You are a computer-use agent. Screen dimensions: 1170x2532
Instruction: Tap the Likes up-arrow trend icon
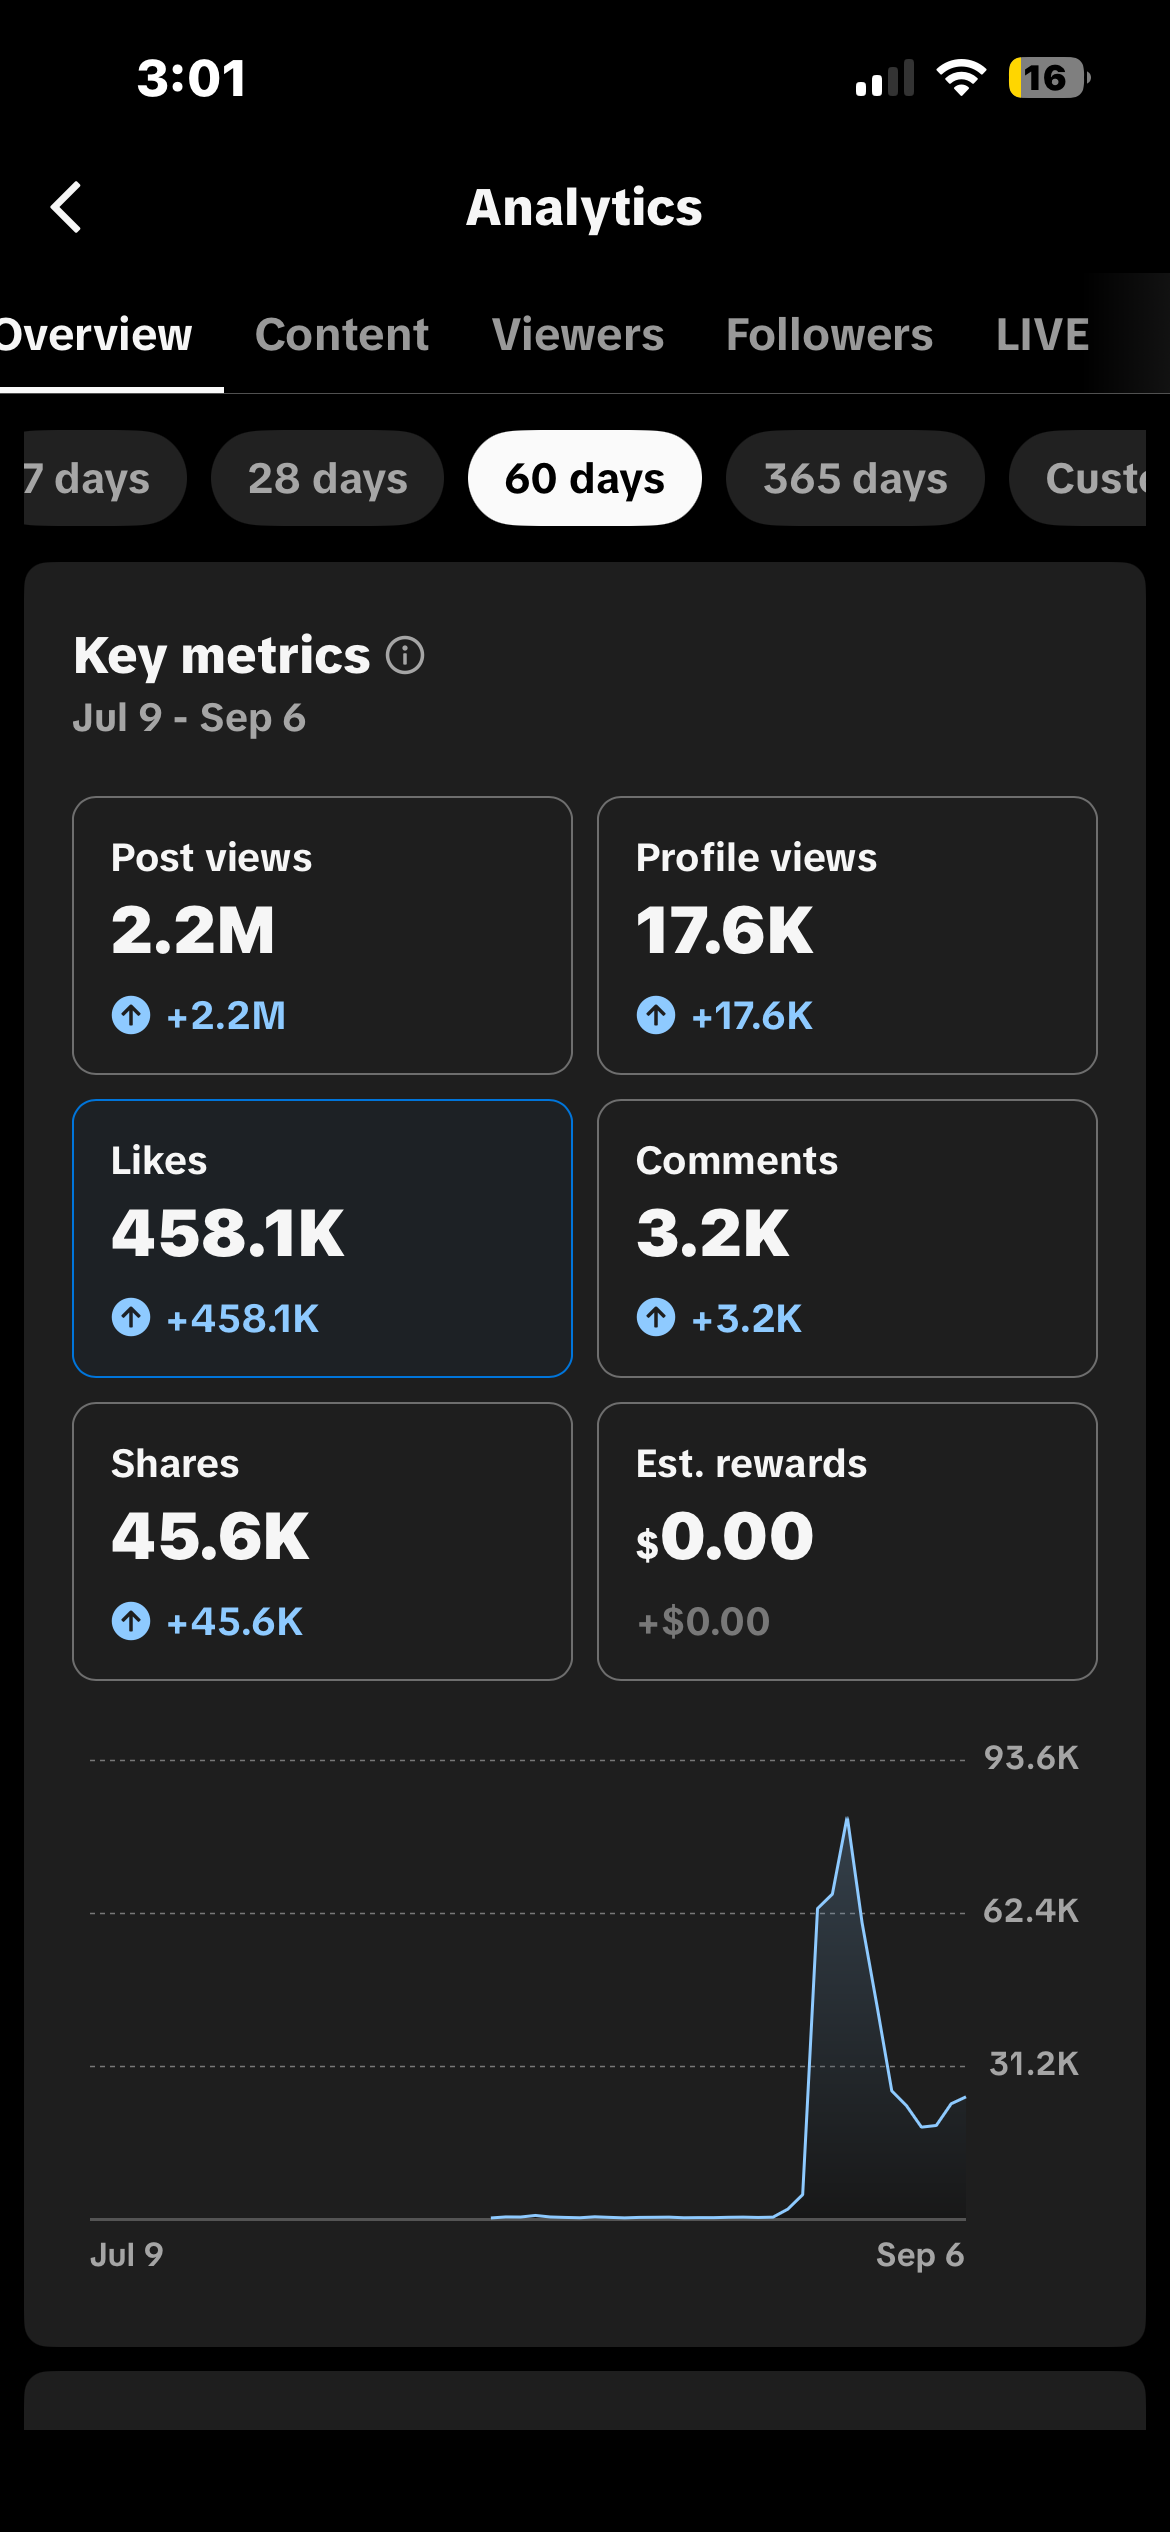coord(131,1317)
